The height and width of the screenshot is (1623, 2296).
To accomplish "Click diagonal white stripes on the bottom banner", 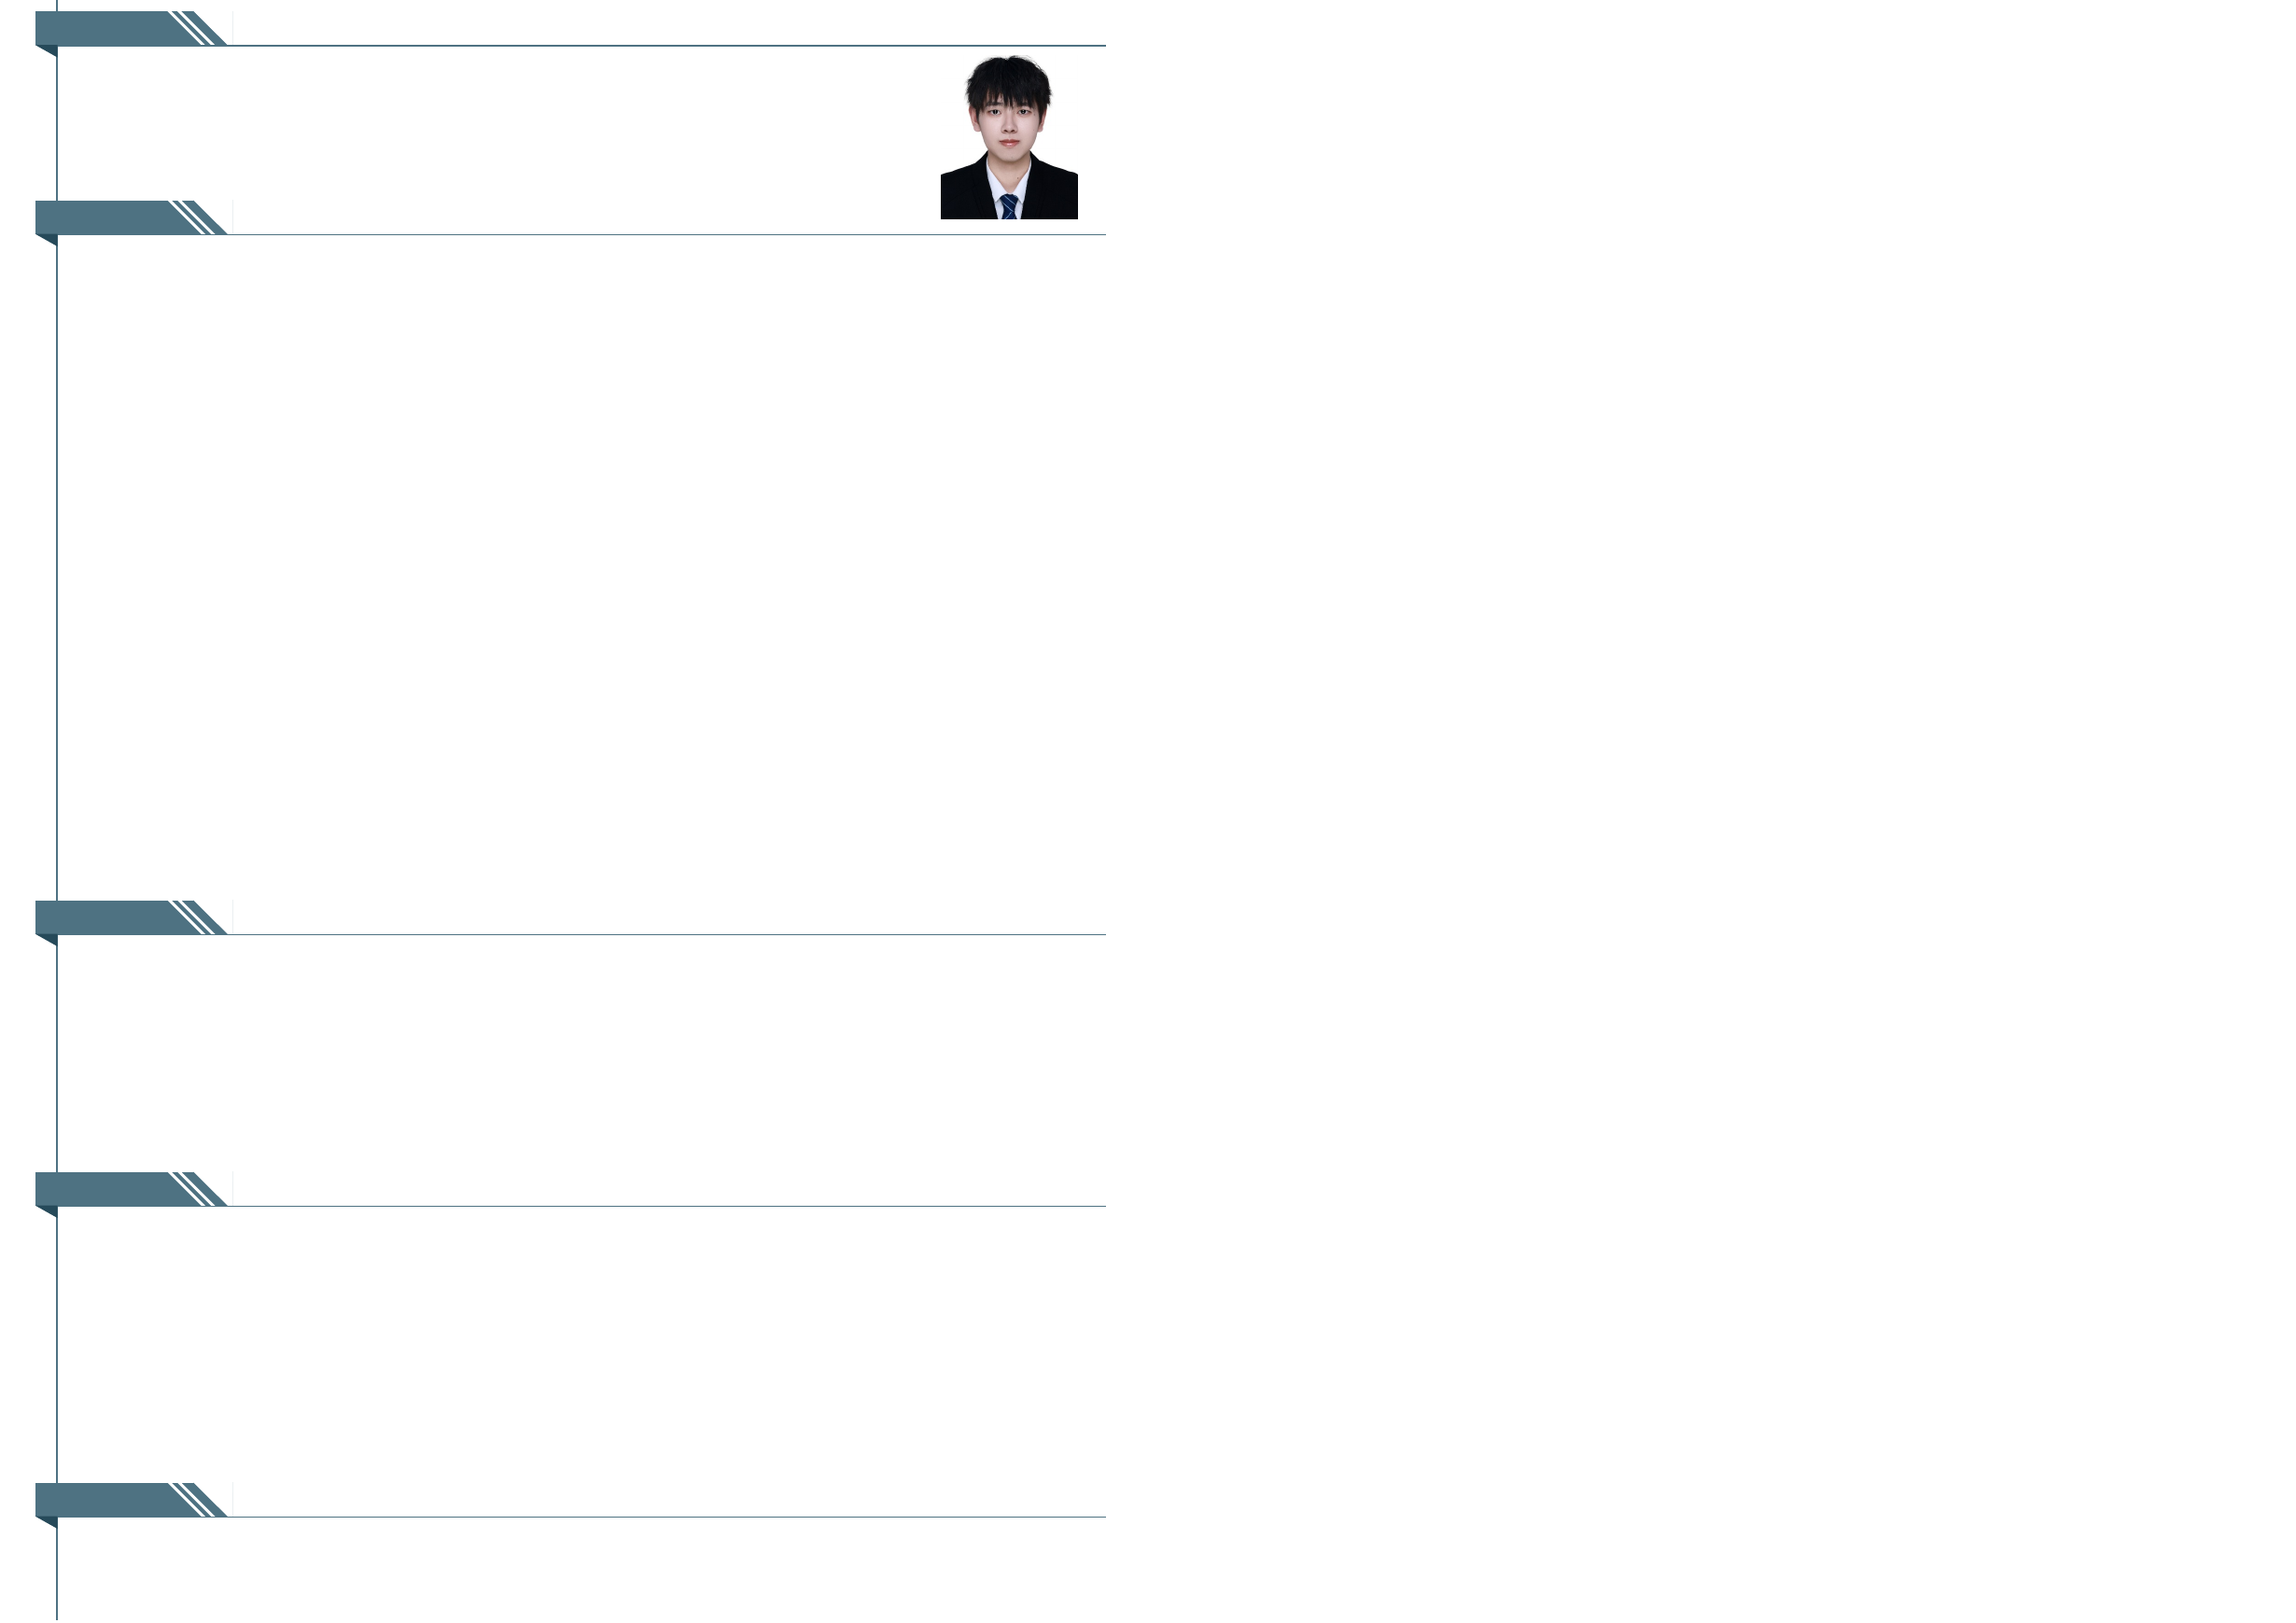I will (x=194, y=1500).
